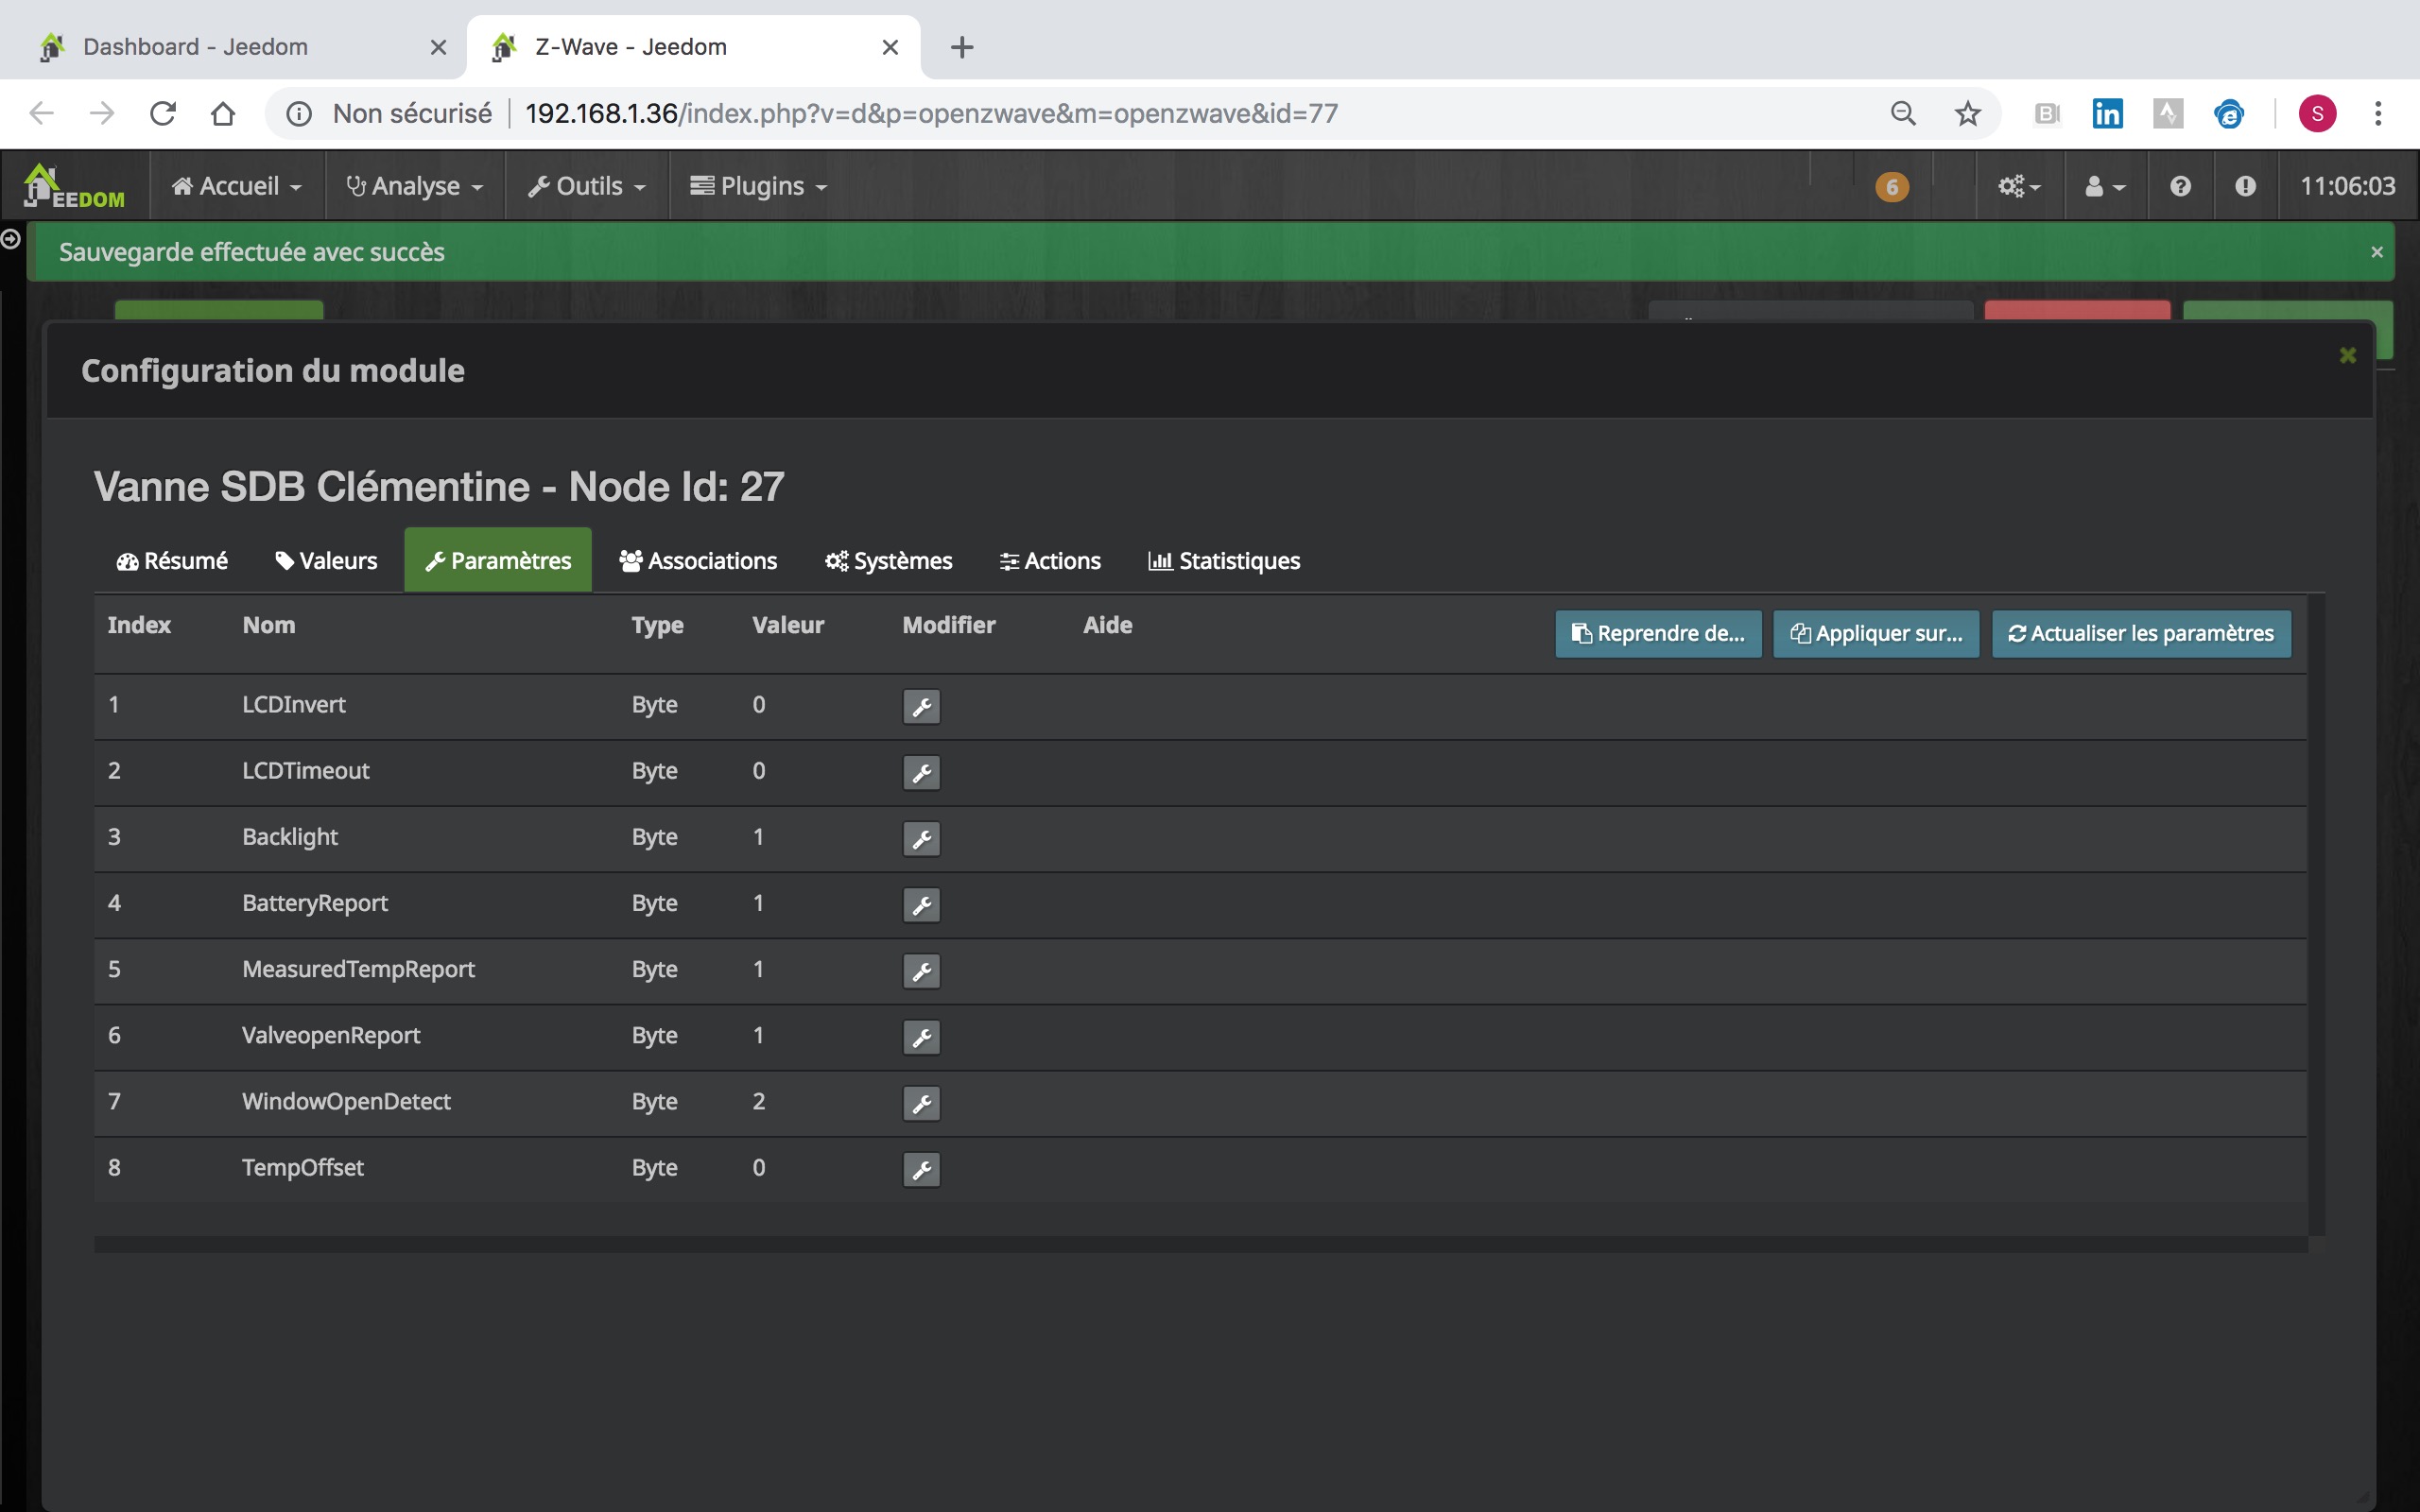Click the modify icon for BatteryReport

920,904
